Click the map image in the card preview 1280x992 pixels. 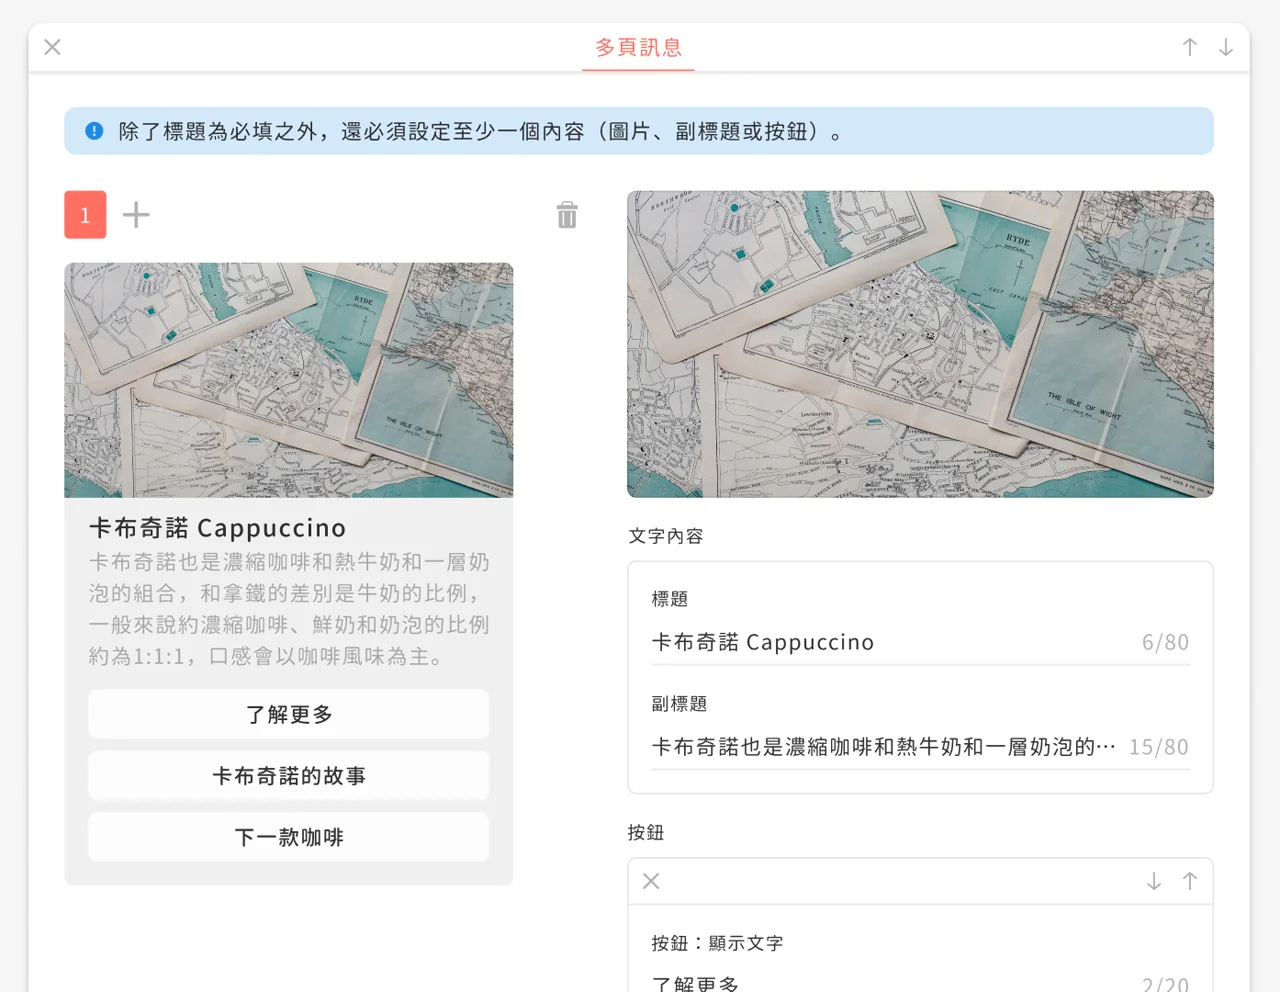coord(289,380)
